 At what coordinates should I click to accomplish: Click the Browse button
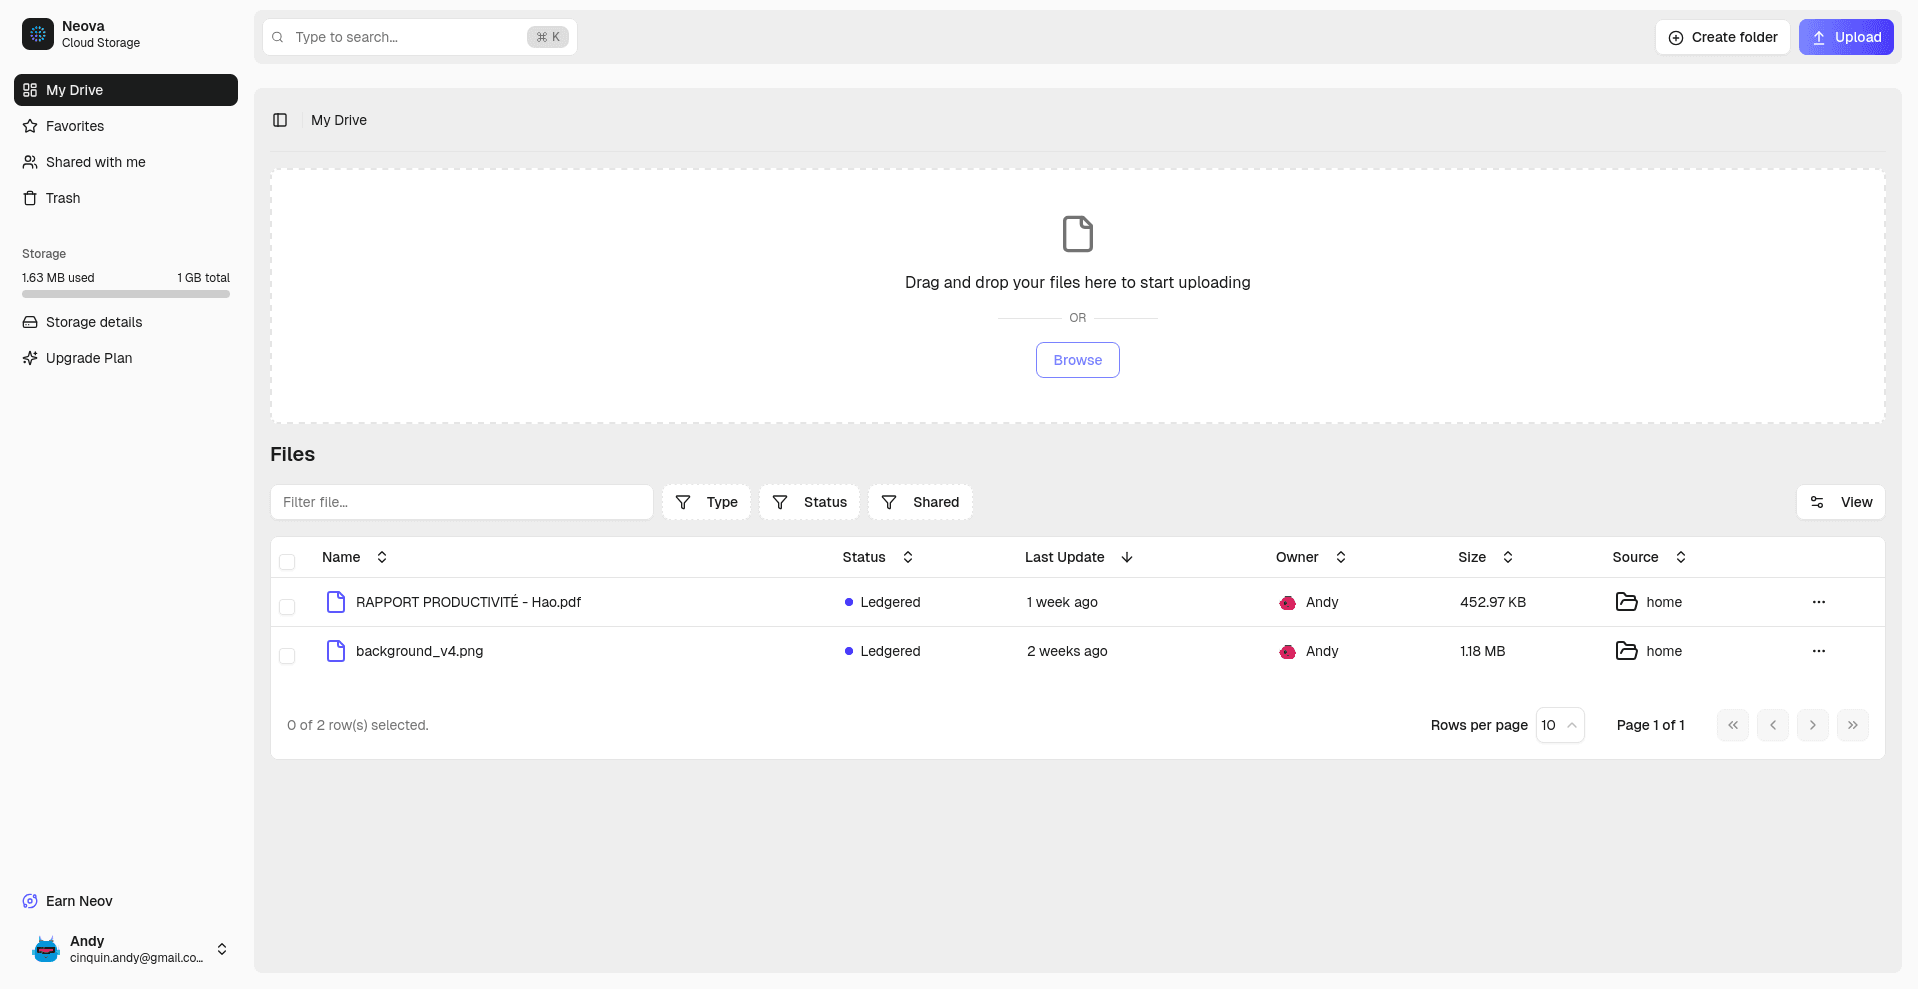(x=1077, y=360)
